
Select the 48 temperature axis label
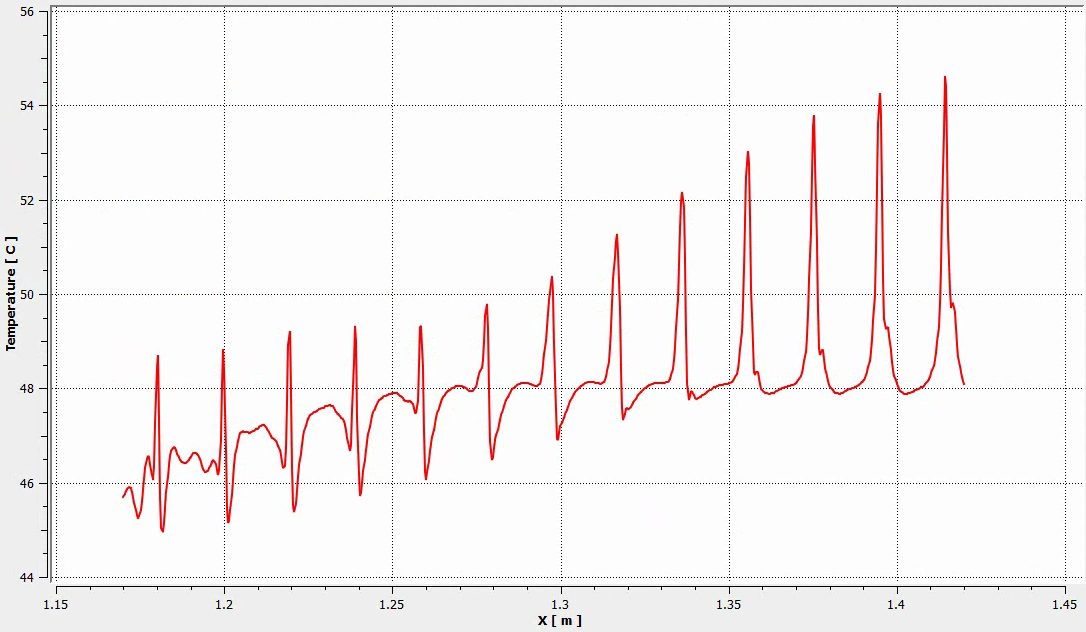27,389
